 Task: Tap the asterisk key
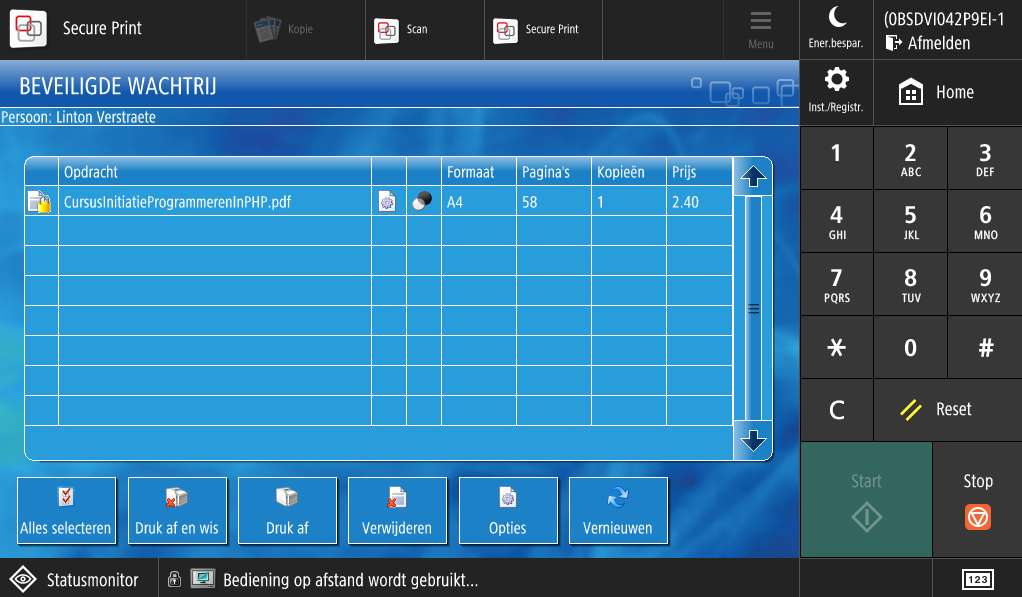tap(836, 347)
